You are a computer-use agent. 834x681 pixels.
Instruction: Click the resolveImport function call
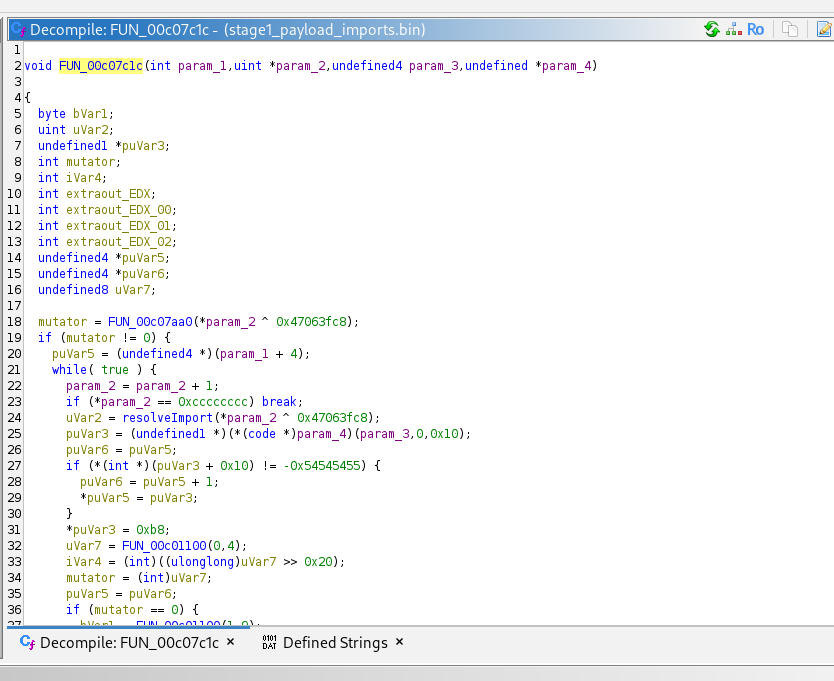tap(168, 418)
